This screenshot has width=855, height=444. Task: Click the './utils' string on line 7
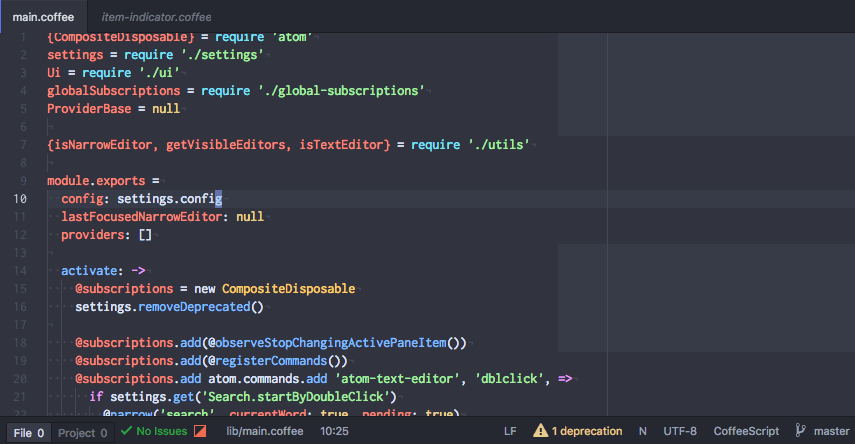(x=498, y=145)
